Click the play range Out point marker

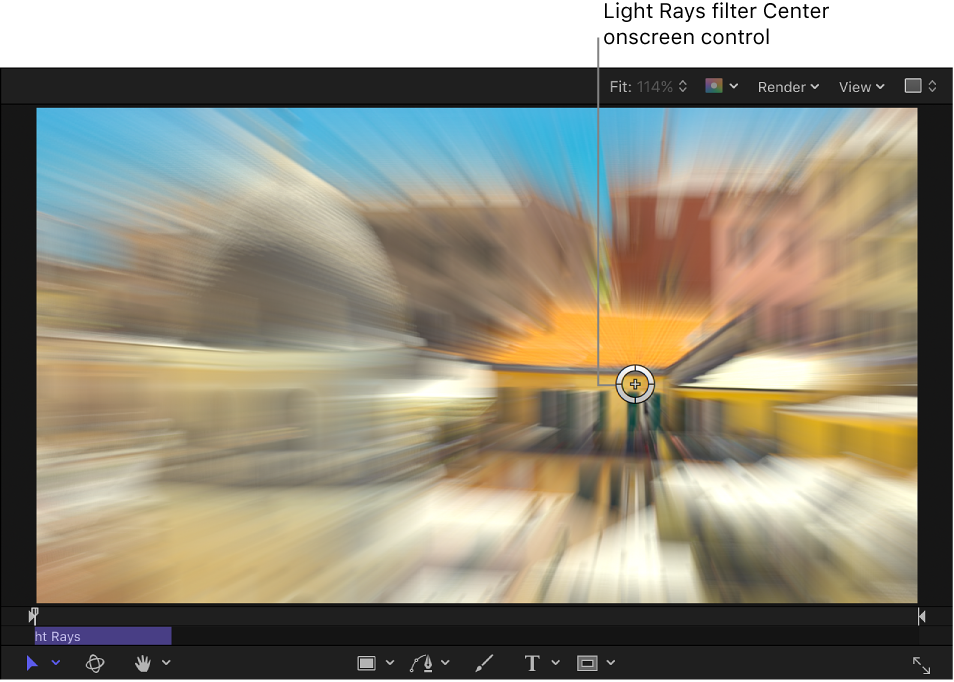click(x=921, y=615)
